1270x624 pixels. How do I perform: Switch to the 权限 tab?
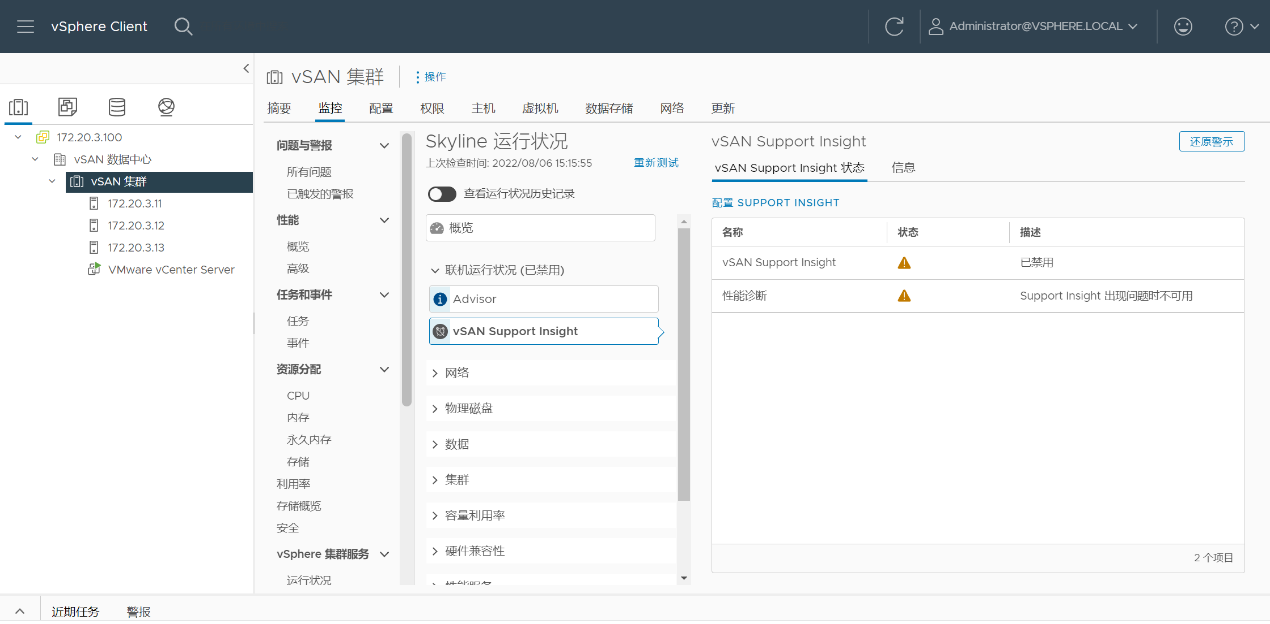tap(432, 108)
